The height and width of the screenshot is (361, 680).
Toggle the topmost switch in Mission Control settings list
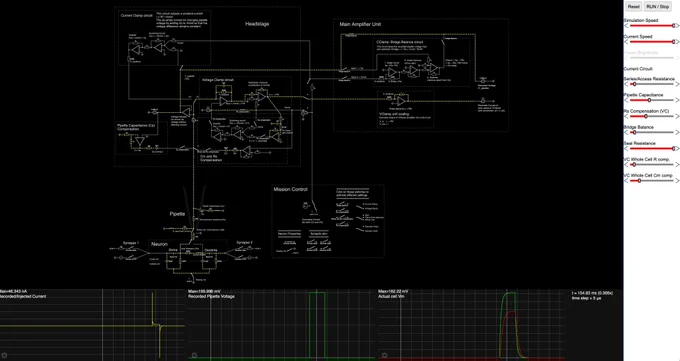[x=342, y=203]
